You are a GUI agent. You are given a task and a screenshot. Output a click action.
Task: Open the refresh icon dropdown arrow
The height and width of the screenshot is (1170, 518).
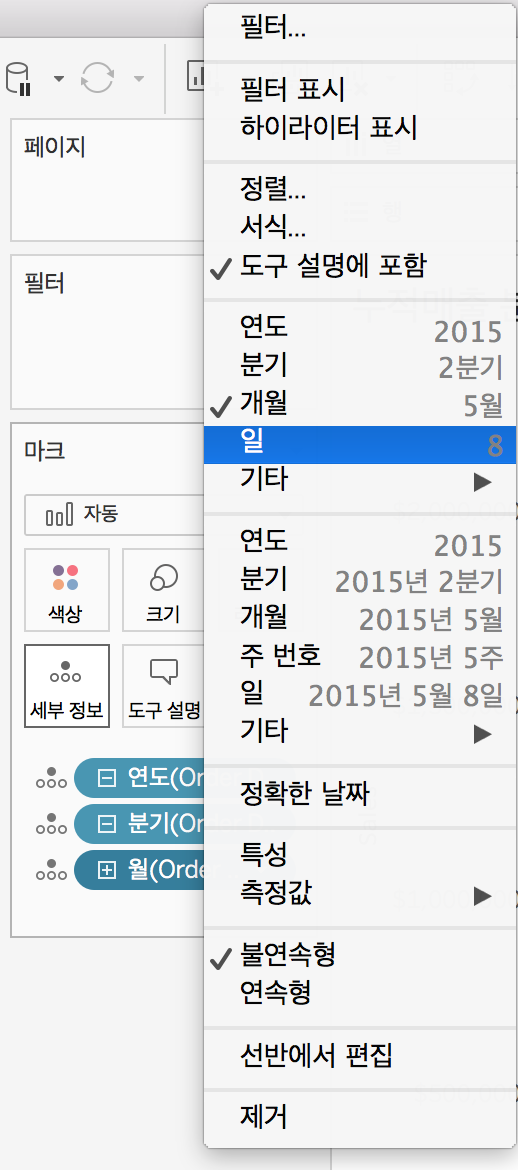139,79
